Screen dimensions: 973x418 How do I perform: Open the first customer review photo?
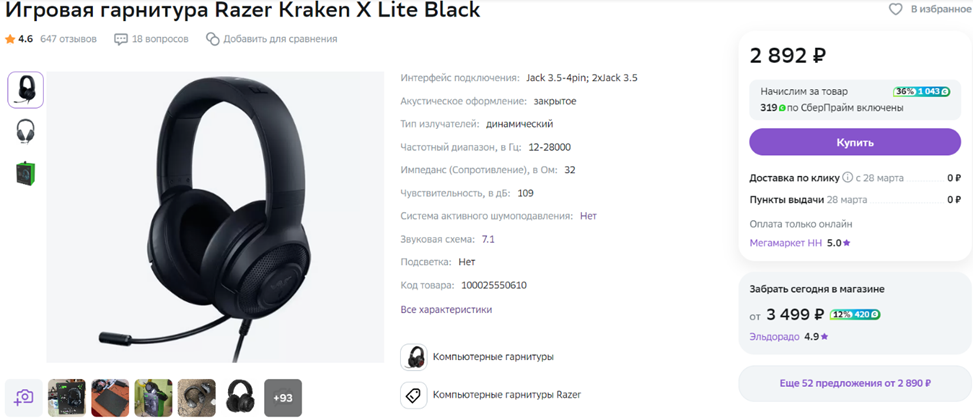click(67, 398)
